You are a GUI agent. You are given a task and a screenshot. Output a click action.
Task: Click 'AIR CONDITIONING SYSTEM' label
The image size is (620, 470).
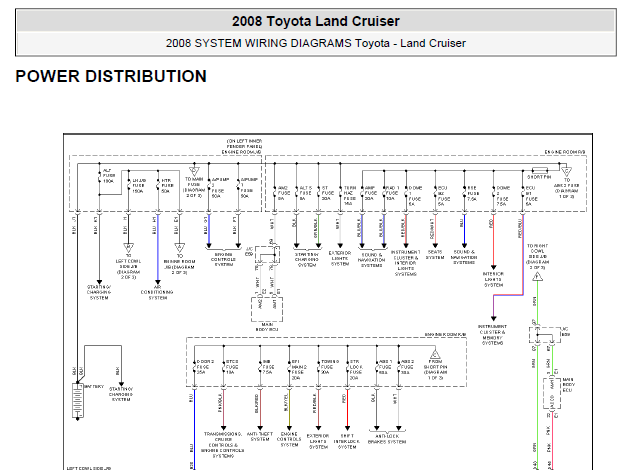pos(157,292)
